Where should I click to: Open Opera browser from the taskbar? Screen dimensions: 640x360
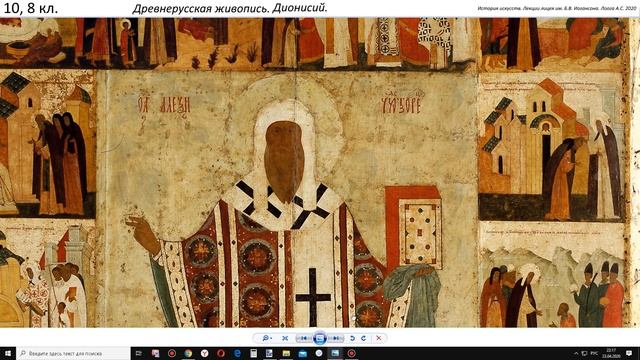point(221,353)
